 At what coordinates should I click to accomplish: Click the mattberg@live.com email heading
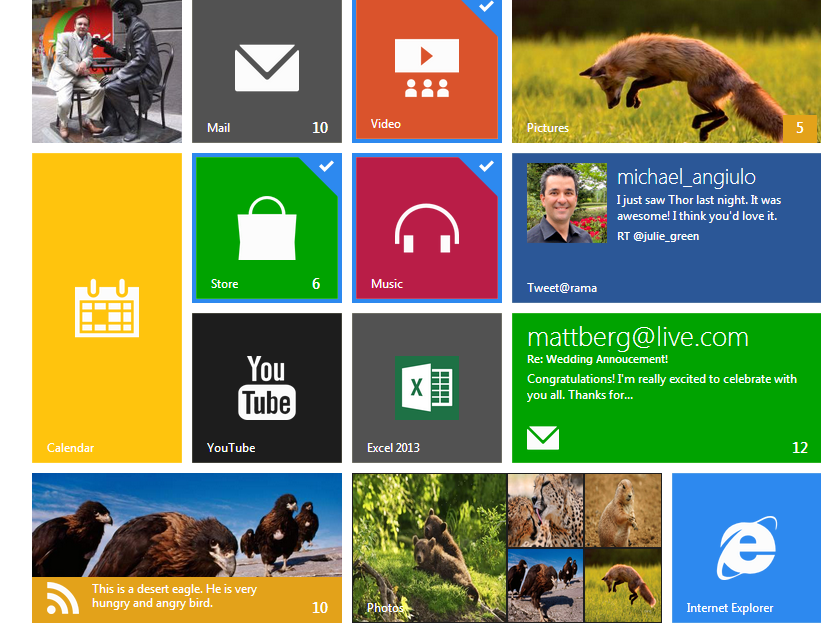(637, 337)
